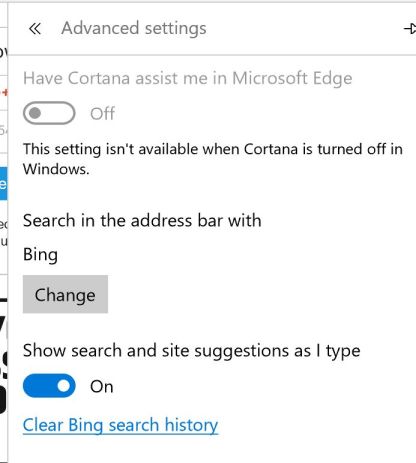Turn off Show search and site suggestions

click(x=49, y=386)
